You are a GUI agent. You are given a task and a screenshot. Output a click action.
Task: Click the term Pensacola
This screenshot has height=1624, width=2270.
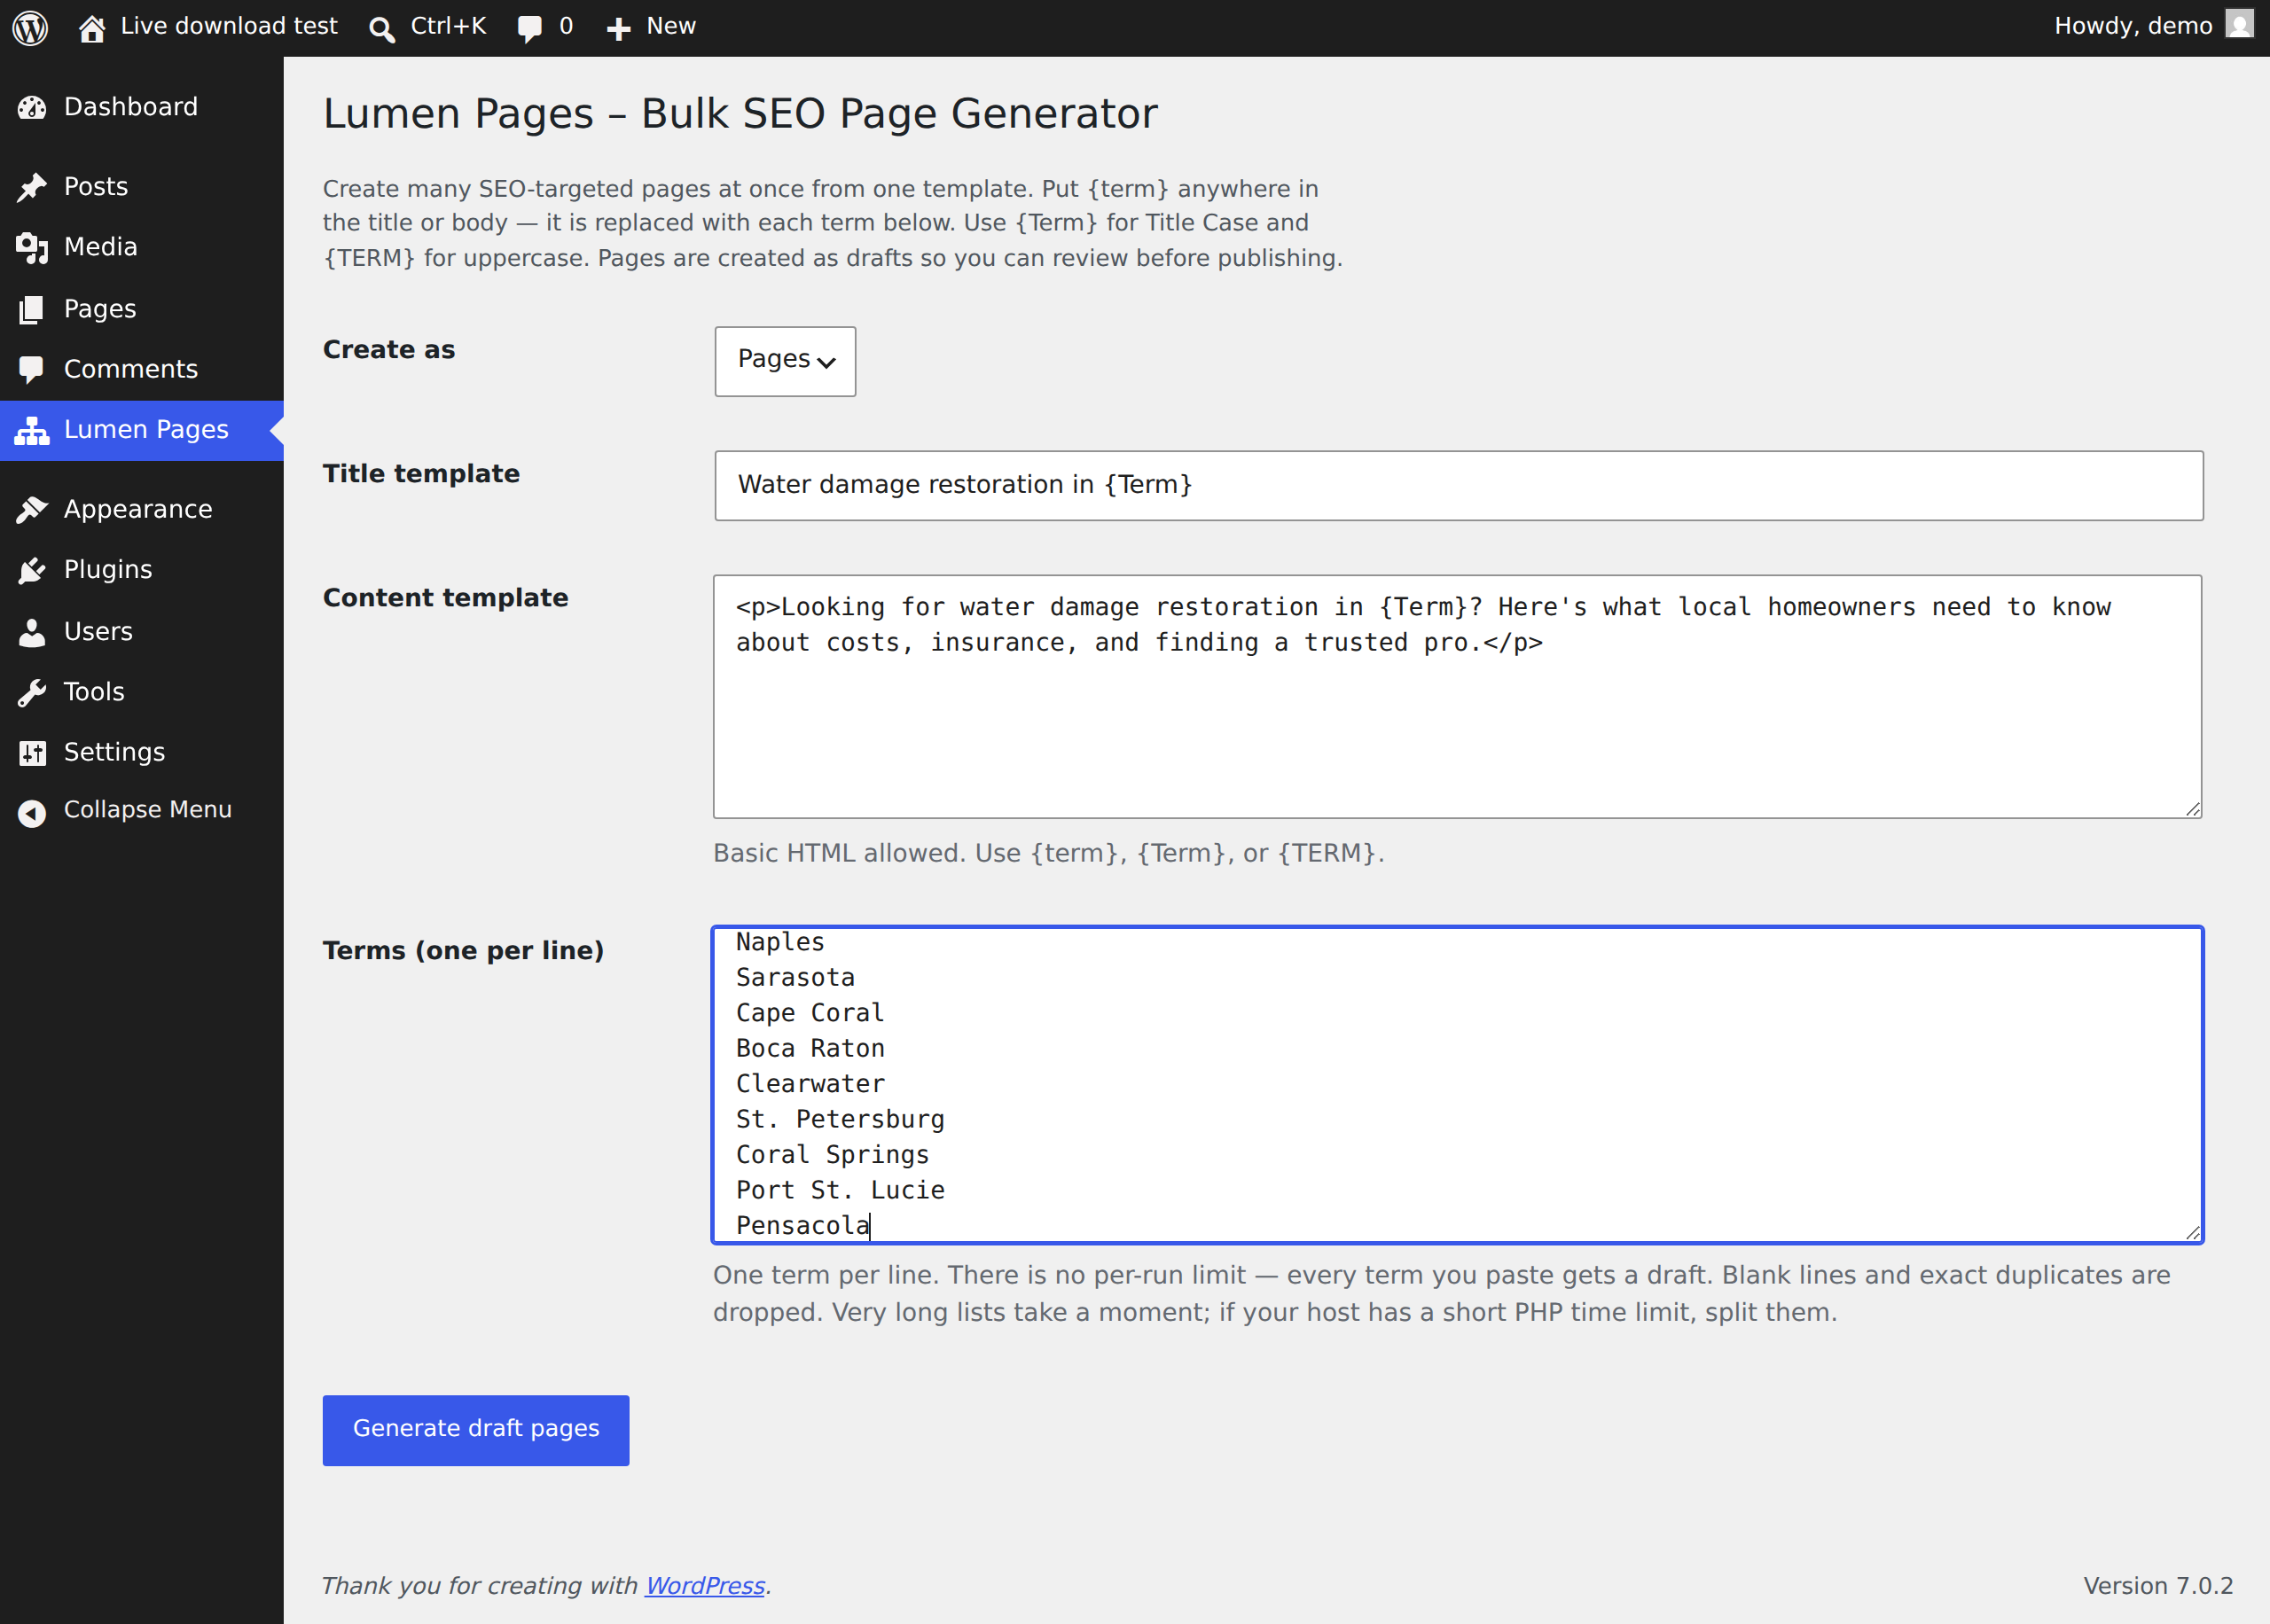(803, 1226)
